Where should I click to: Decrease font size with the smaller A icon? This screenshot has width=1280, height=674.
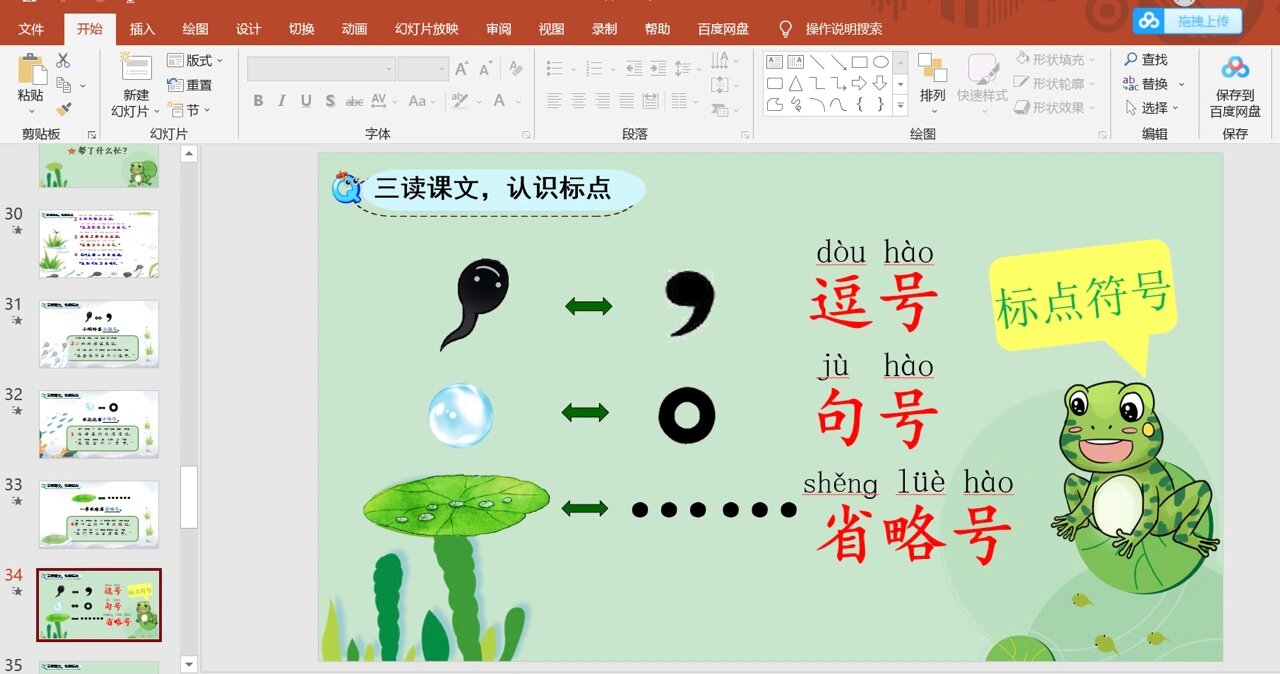486,69
